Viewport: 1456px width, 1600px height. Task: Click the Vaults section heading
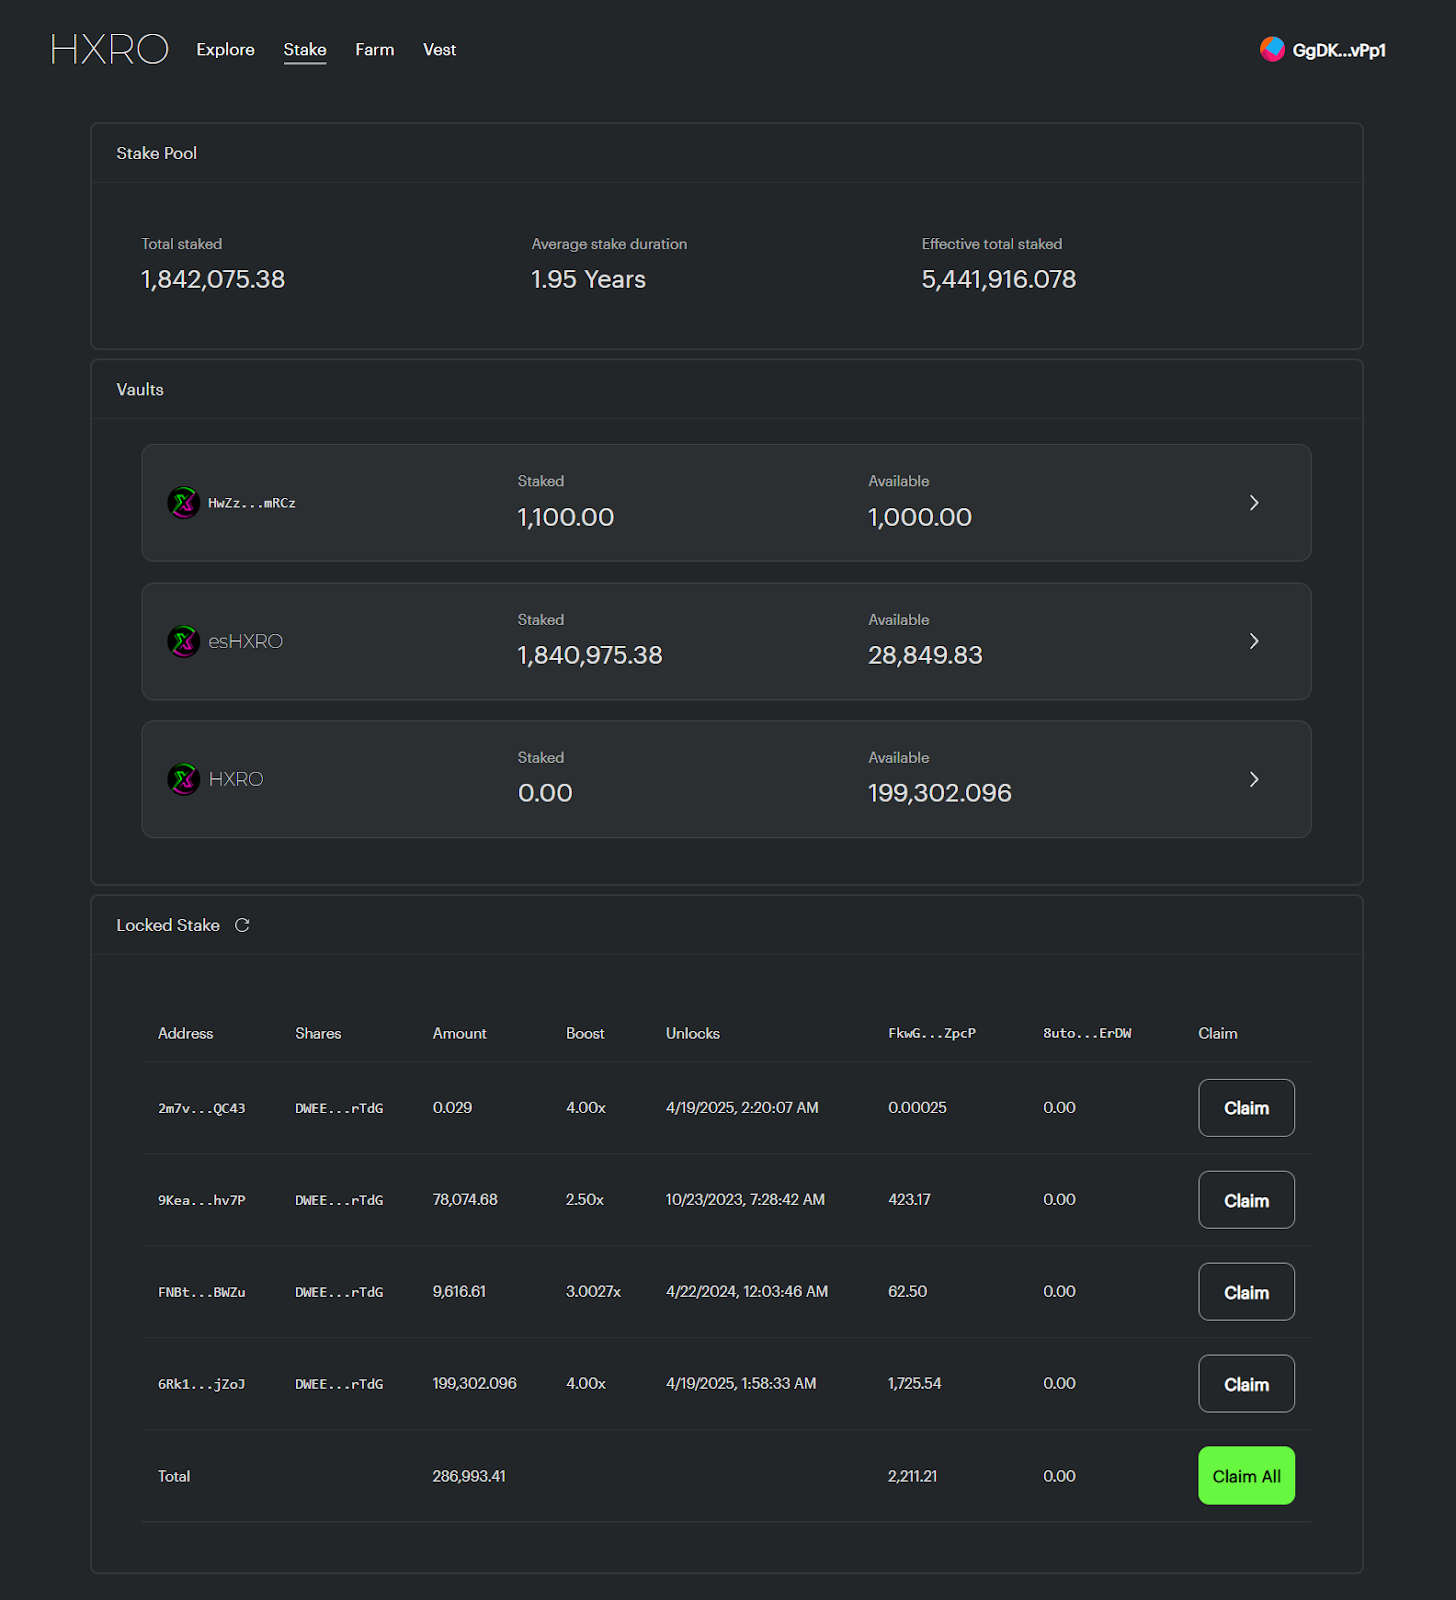click(140, 389)
